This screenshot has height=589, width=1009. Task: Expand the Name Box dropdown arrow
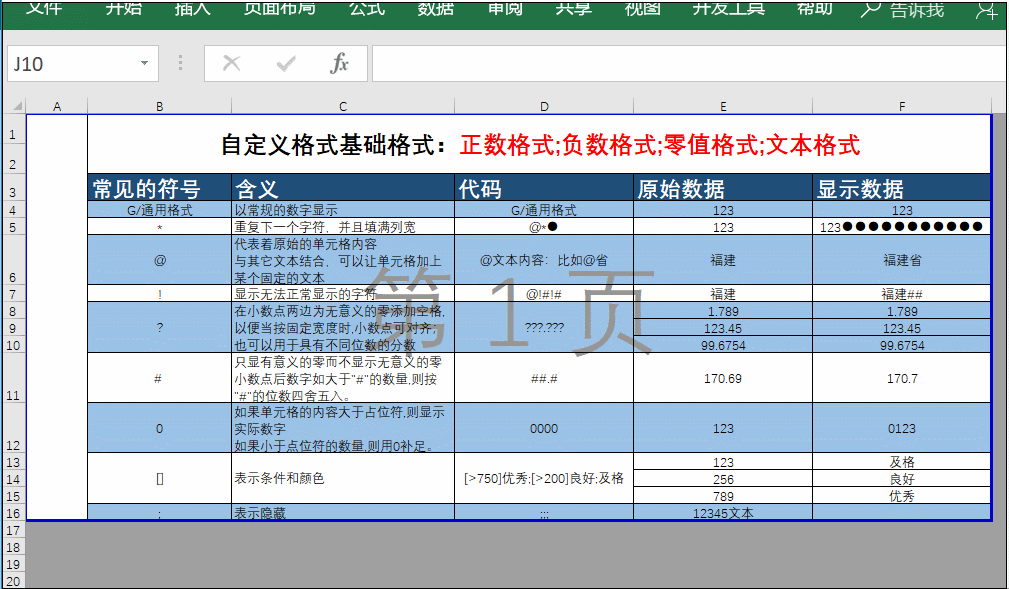144,63
